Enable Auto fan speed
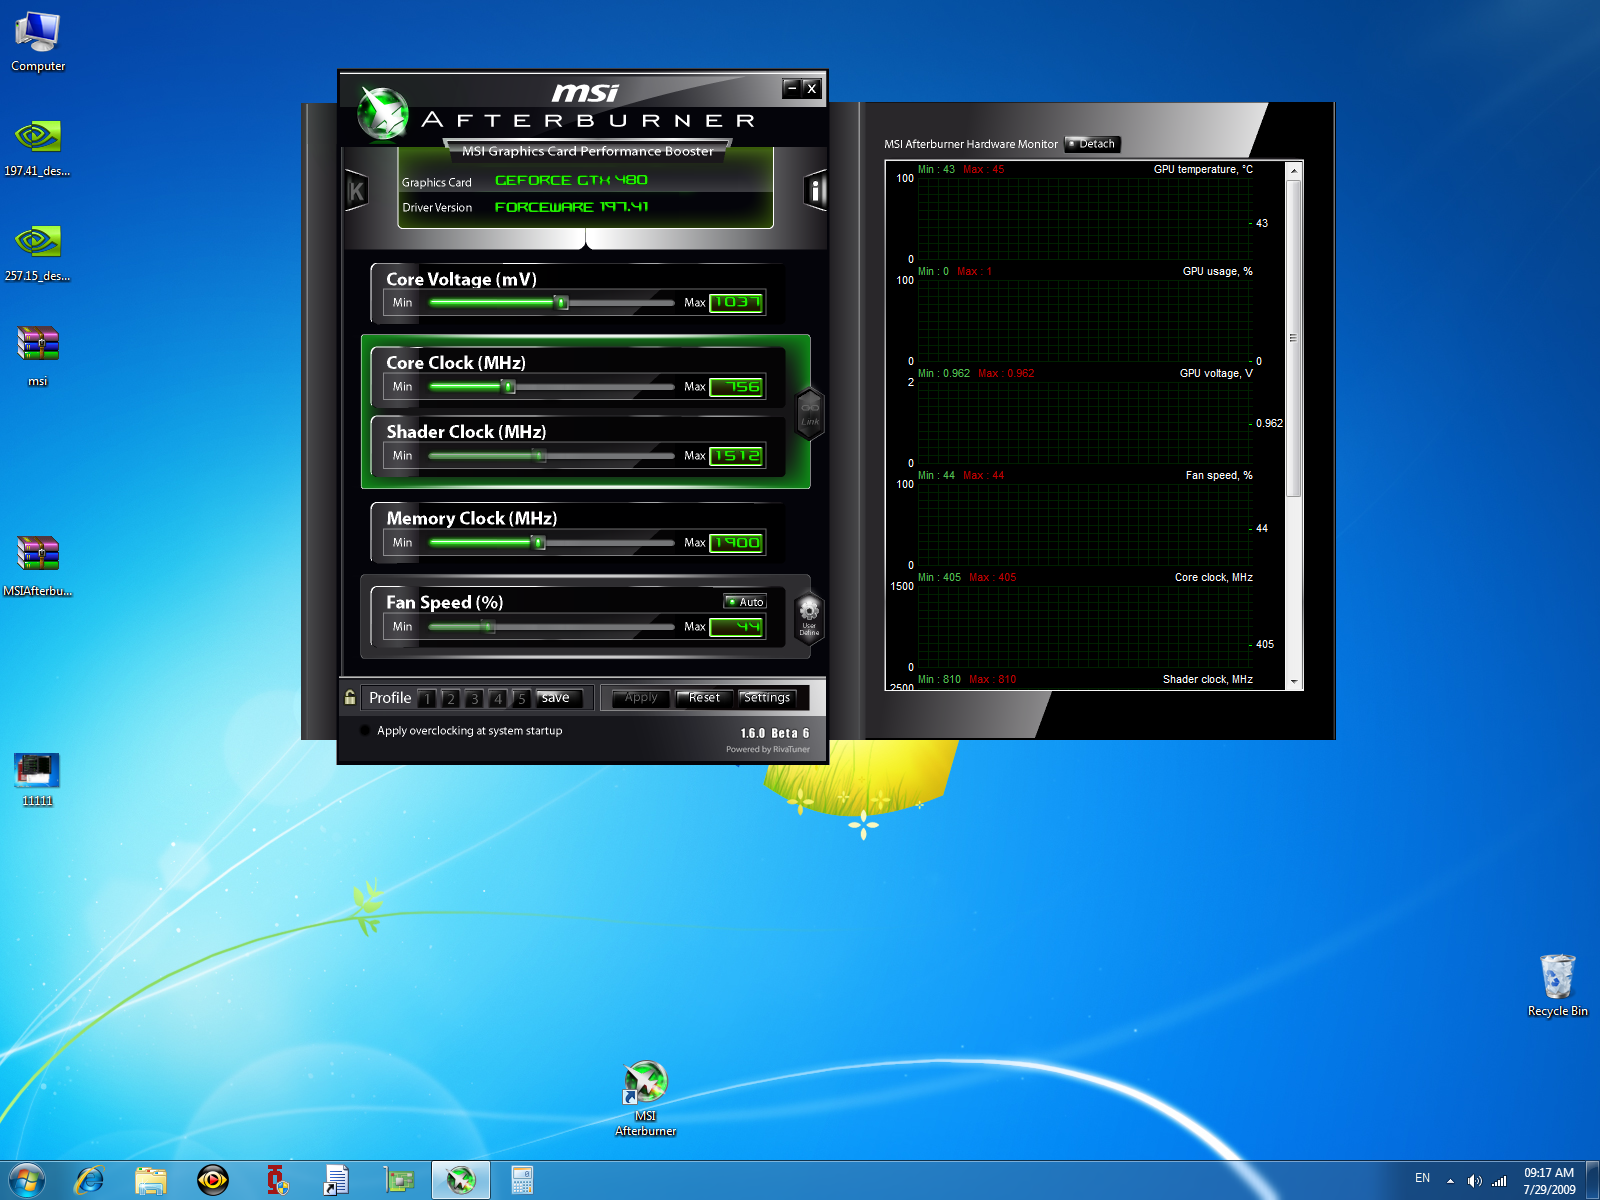1600x1200 pixels. pyautogui.click(x=745, y=602)
